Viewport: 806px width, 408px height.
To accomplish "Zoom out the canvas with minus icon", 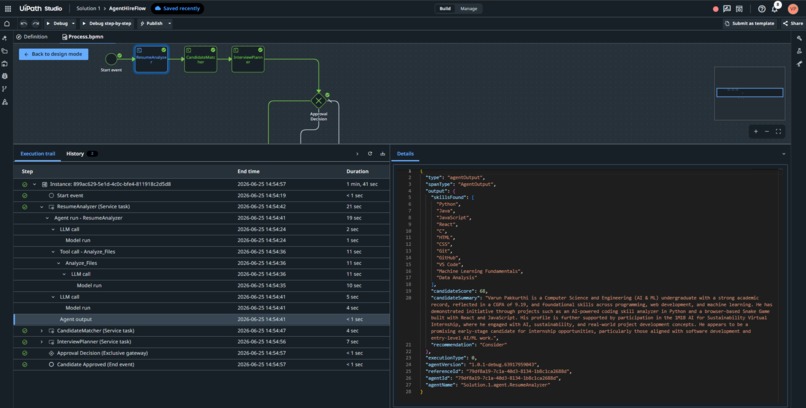I will coord(767,132).
